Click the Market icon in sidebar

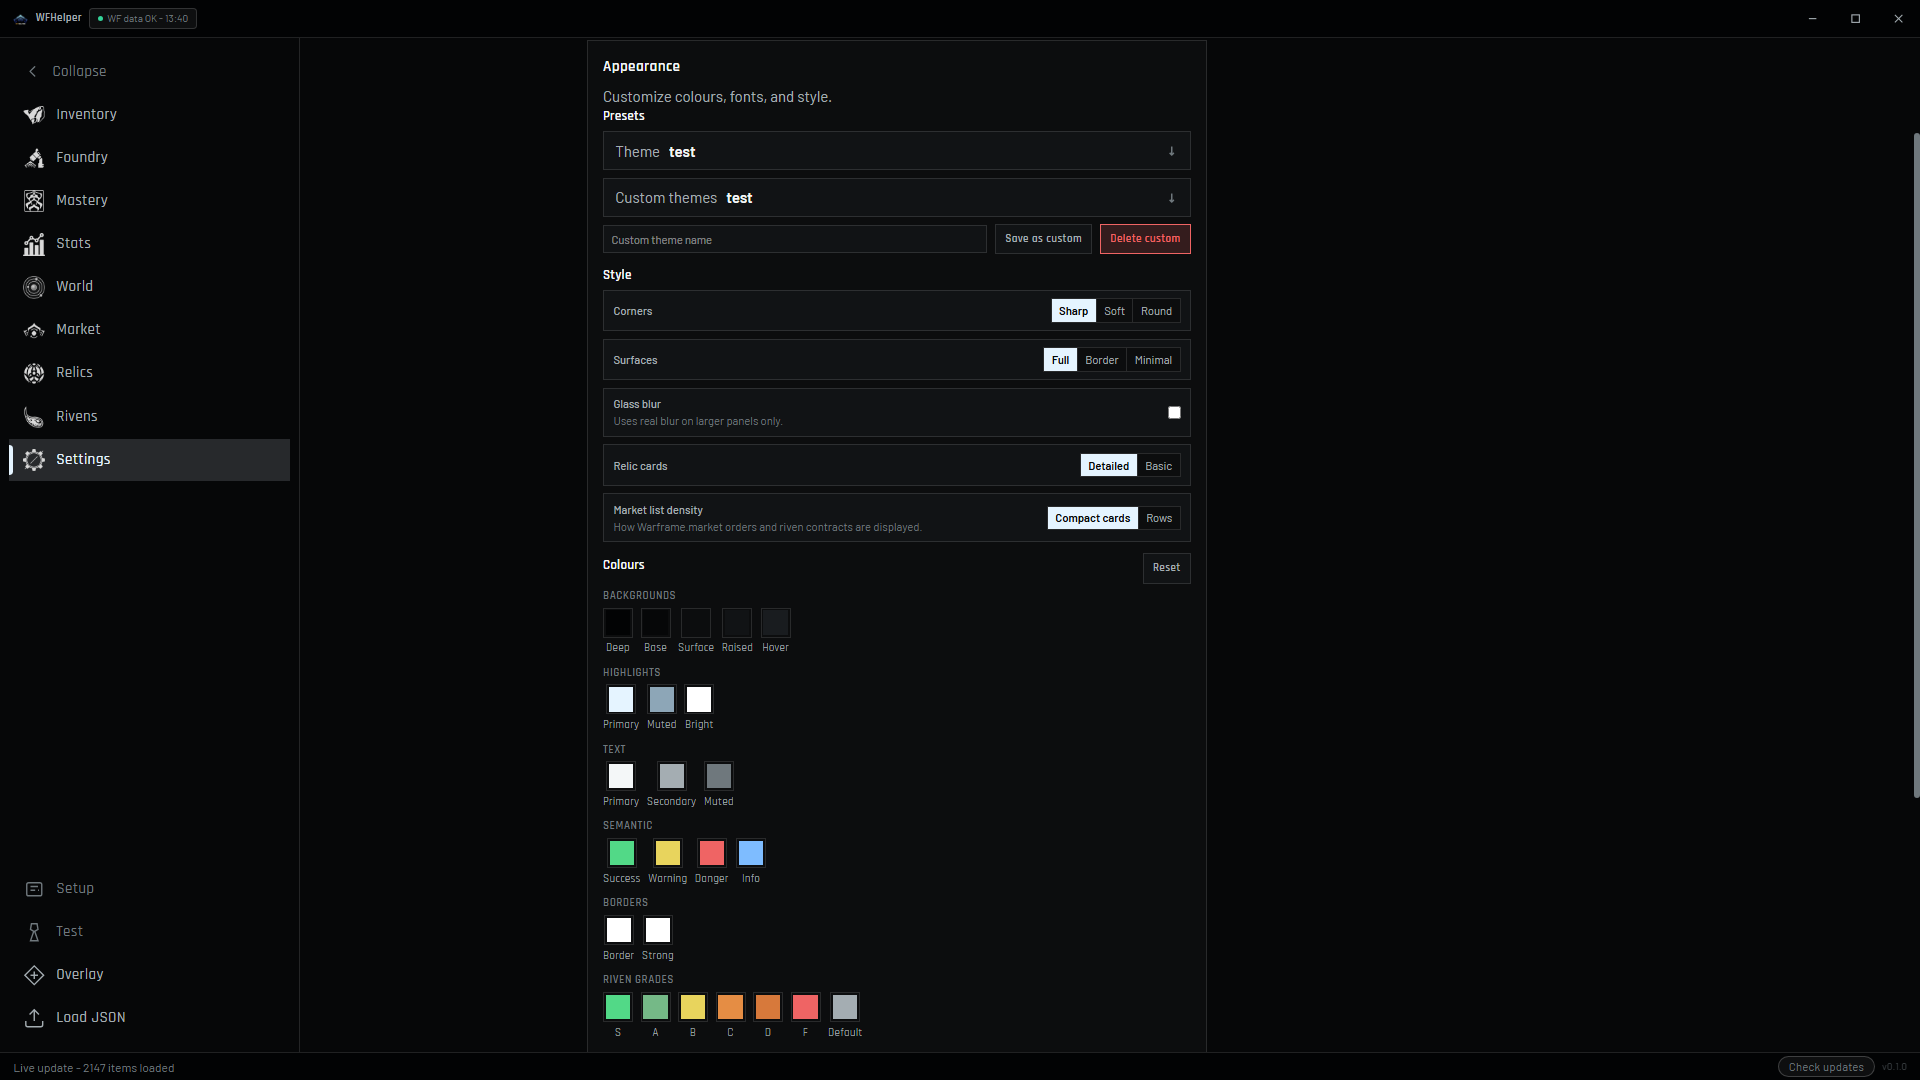click(34, 329)
